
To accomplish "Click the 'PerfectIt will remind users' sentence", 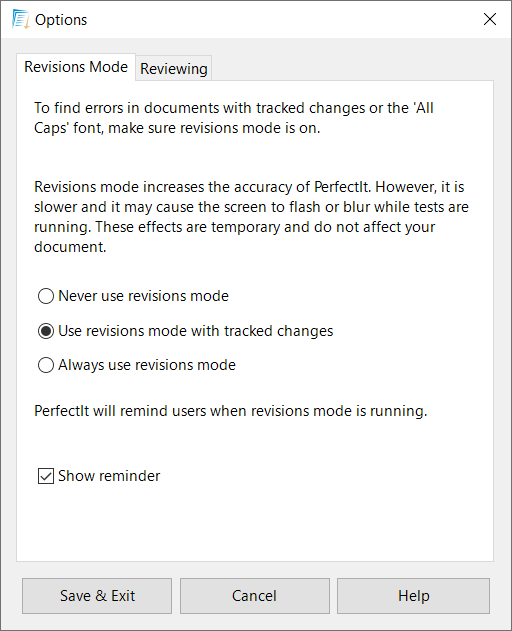I will pyautogui.click(x=231, y=411).
